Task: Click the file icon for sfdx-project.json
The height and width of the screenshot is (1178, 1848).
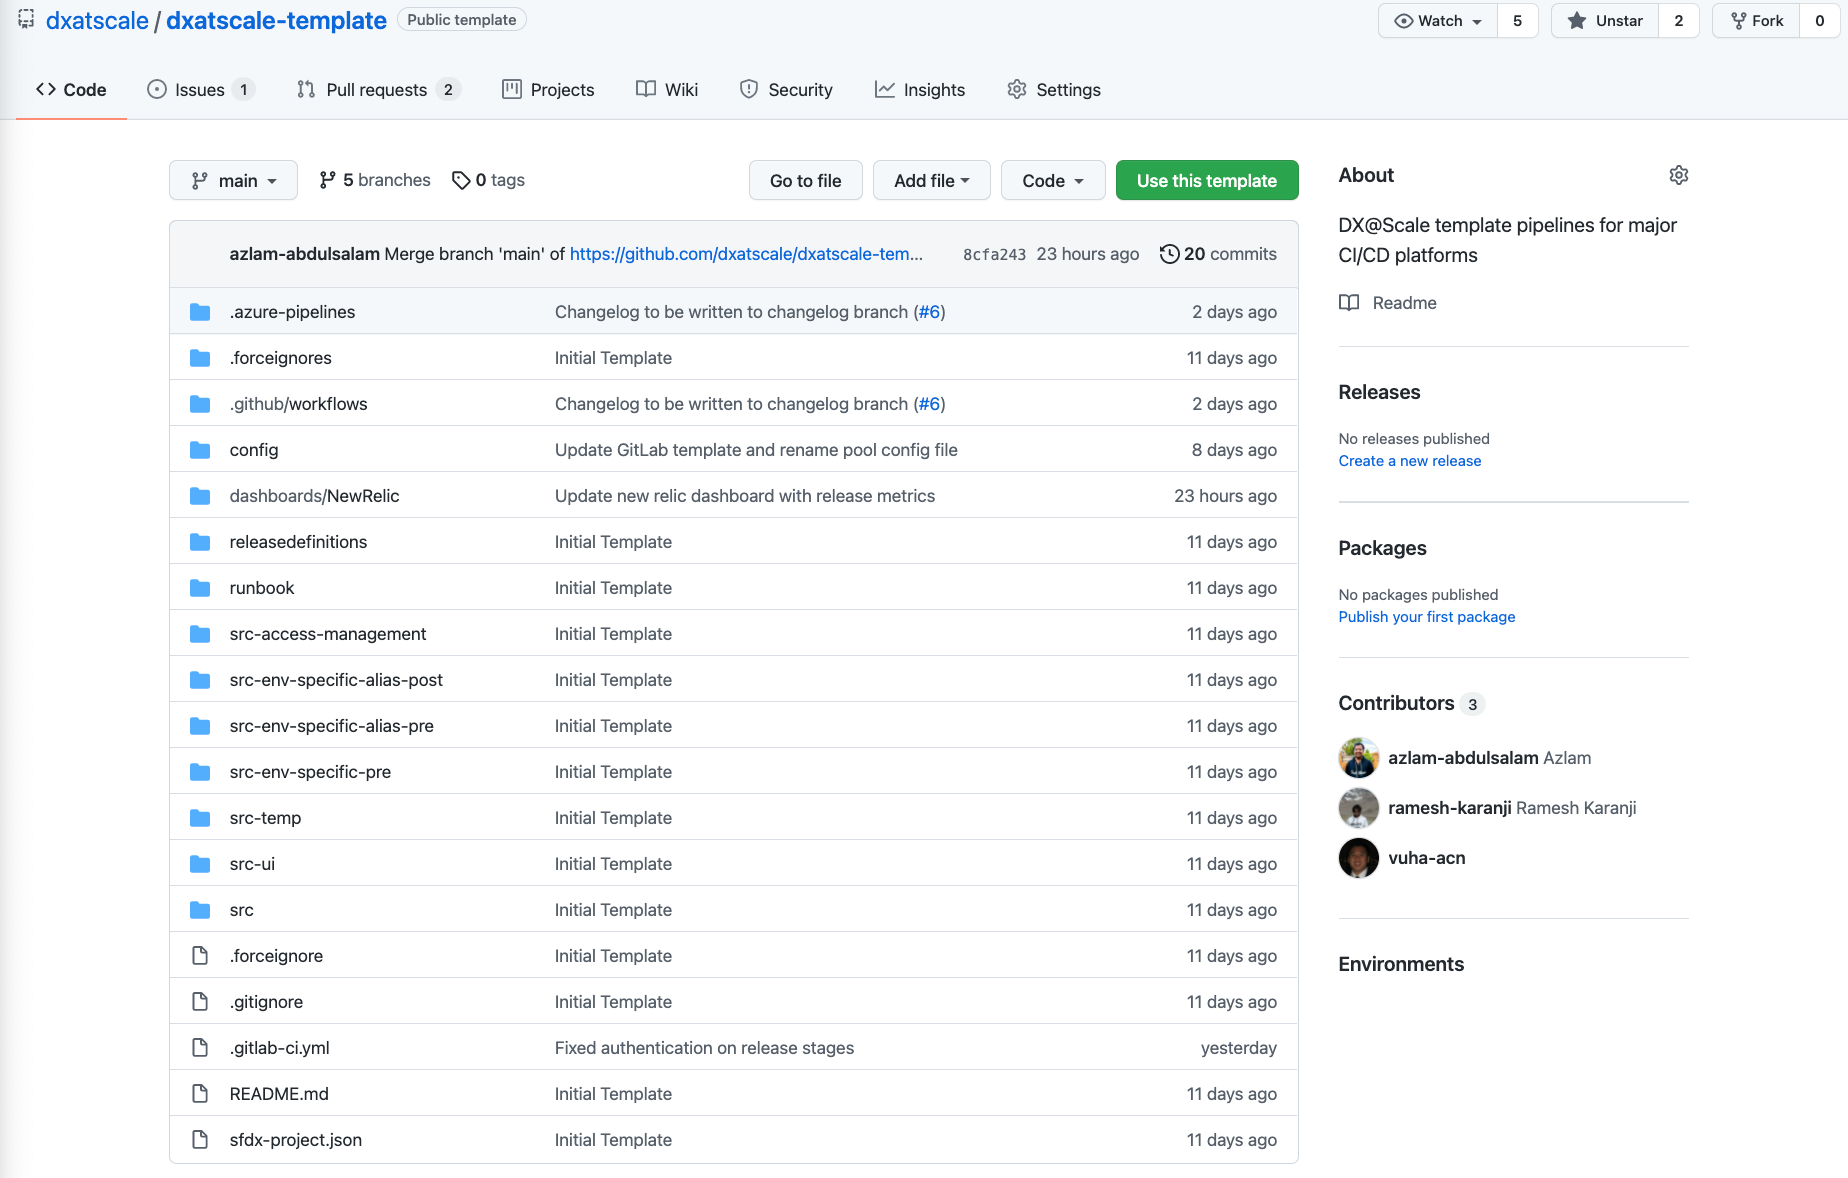Action: click(200, 1140)
